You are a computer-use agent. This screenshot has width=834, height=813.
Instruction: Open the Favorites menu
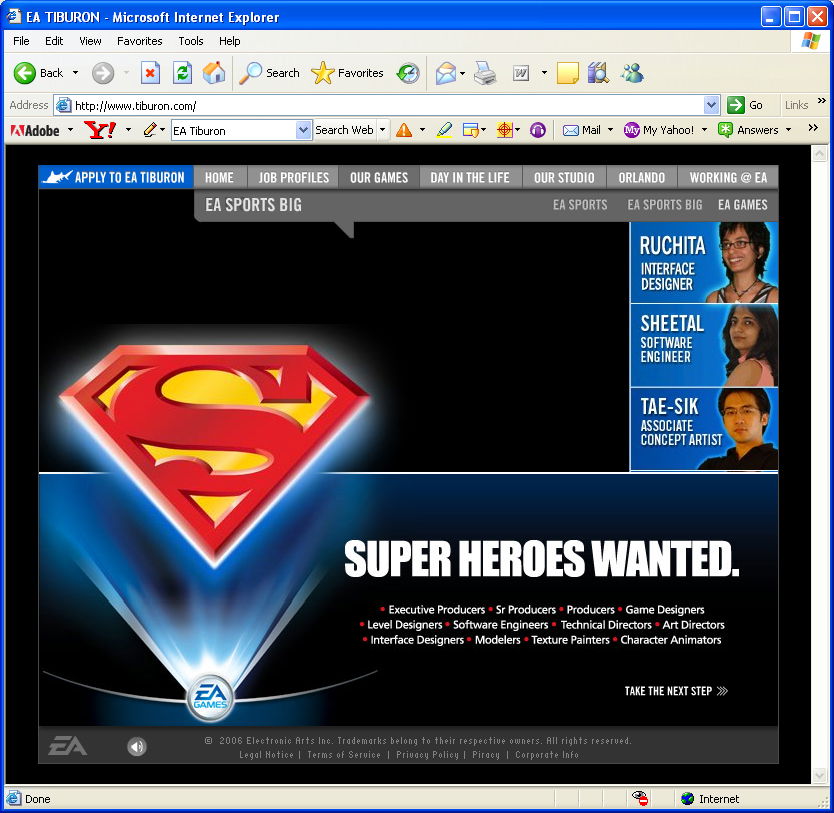click(139, 41)
